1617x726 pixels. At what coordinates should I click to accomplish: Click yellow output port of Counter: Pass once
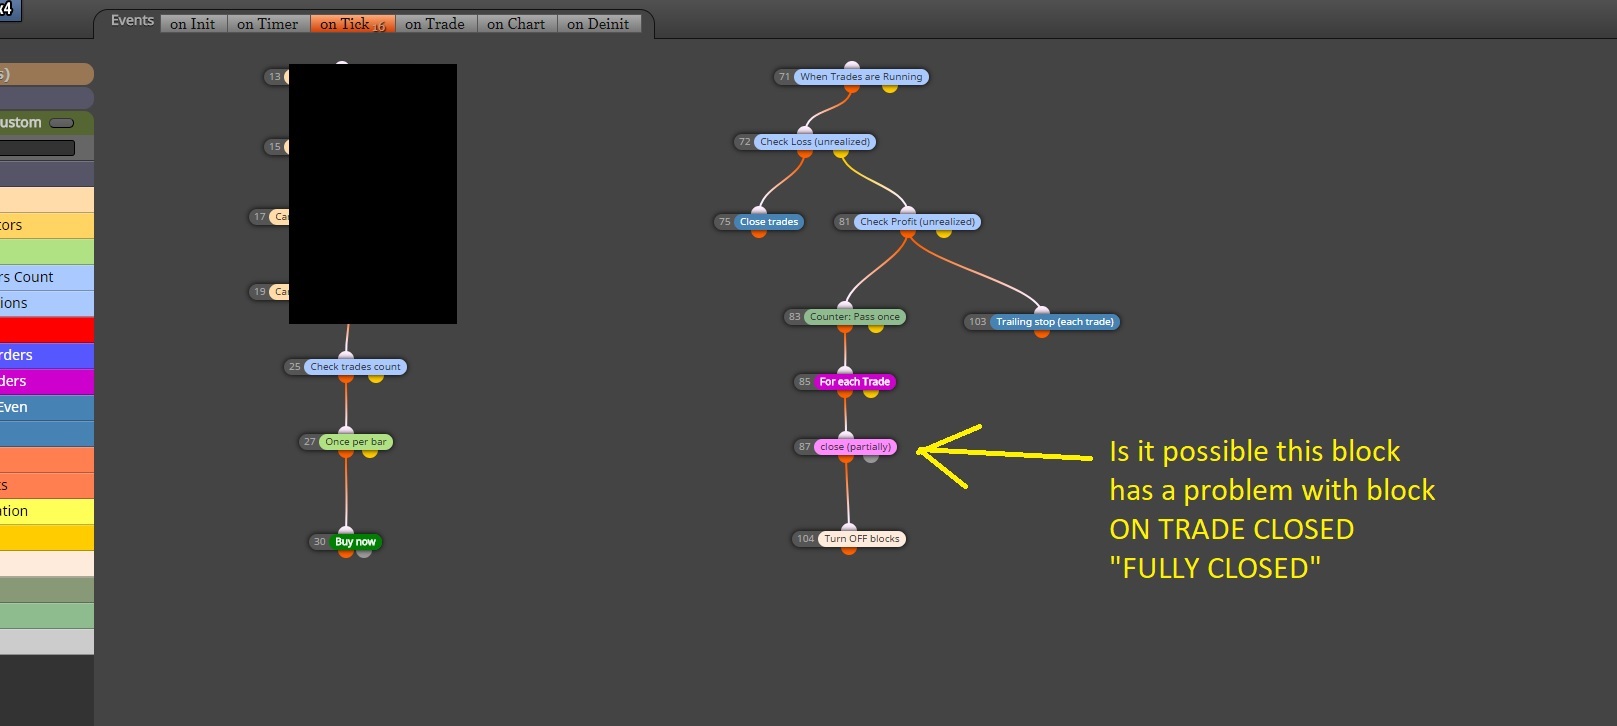[876, 327]
